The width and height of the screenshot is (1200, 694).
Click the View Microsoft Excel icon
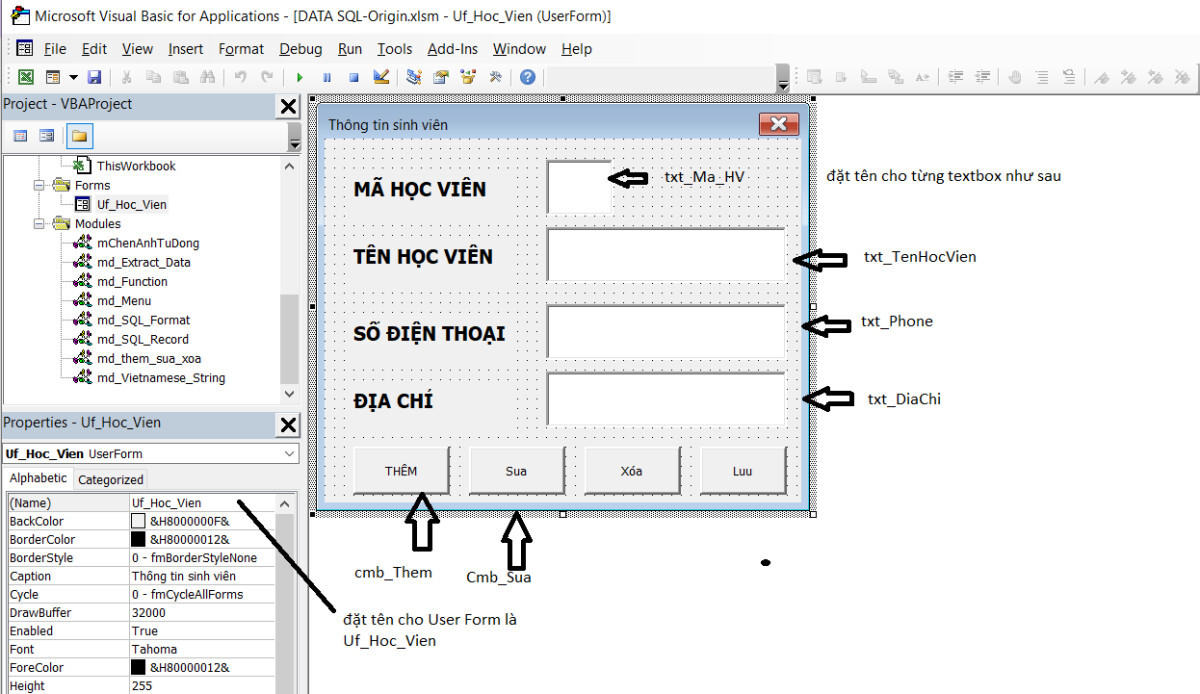coord(24,77)
